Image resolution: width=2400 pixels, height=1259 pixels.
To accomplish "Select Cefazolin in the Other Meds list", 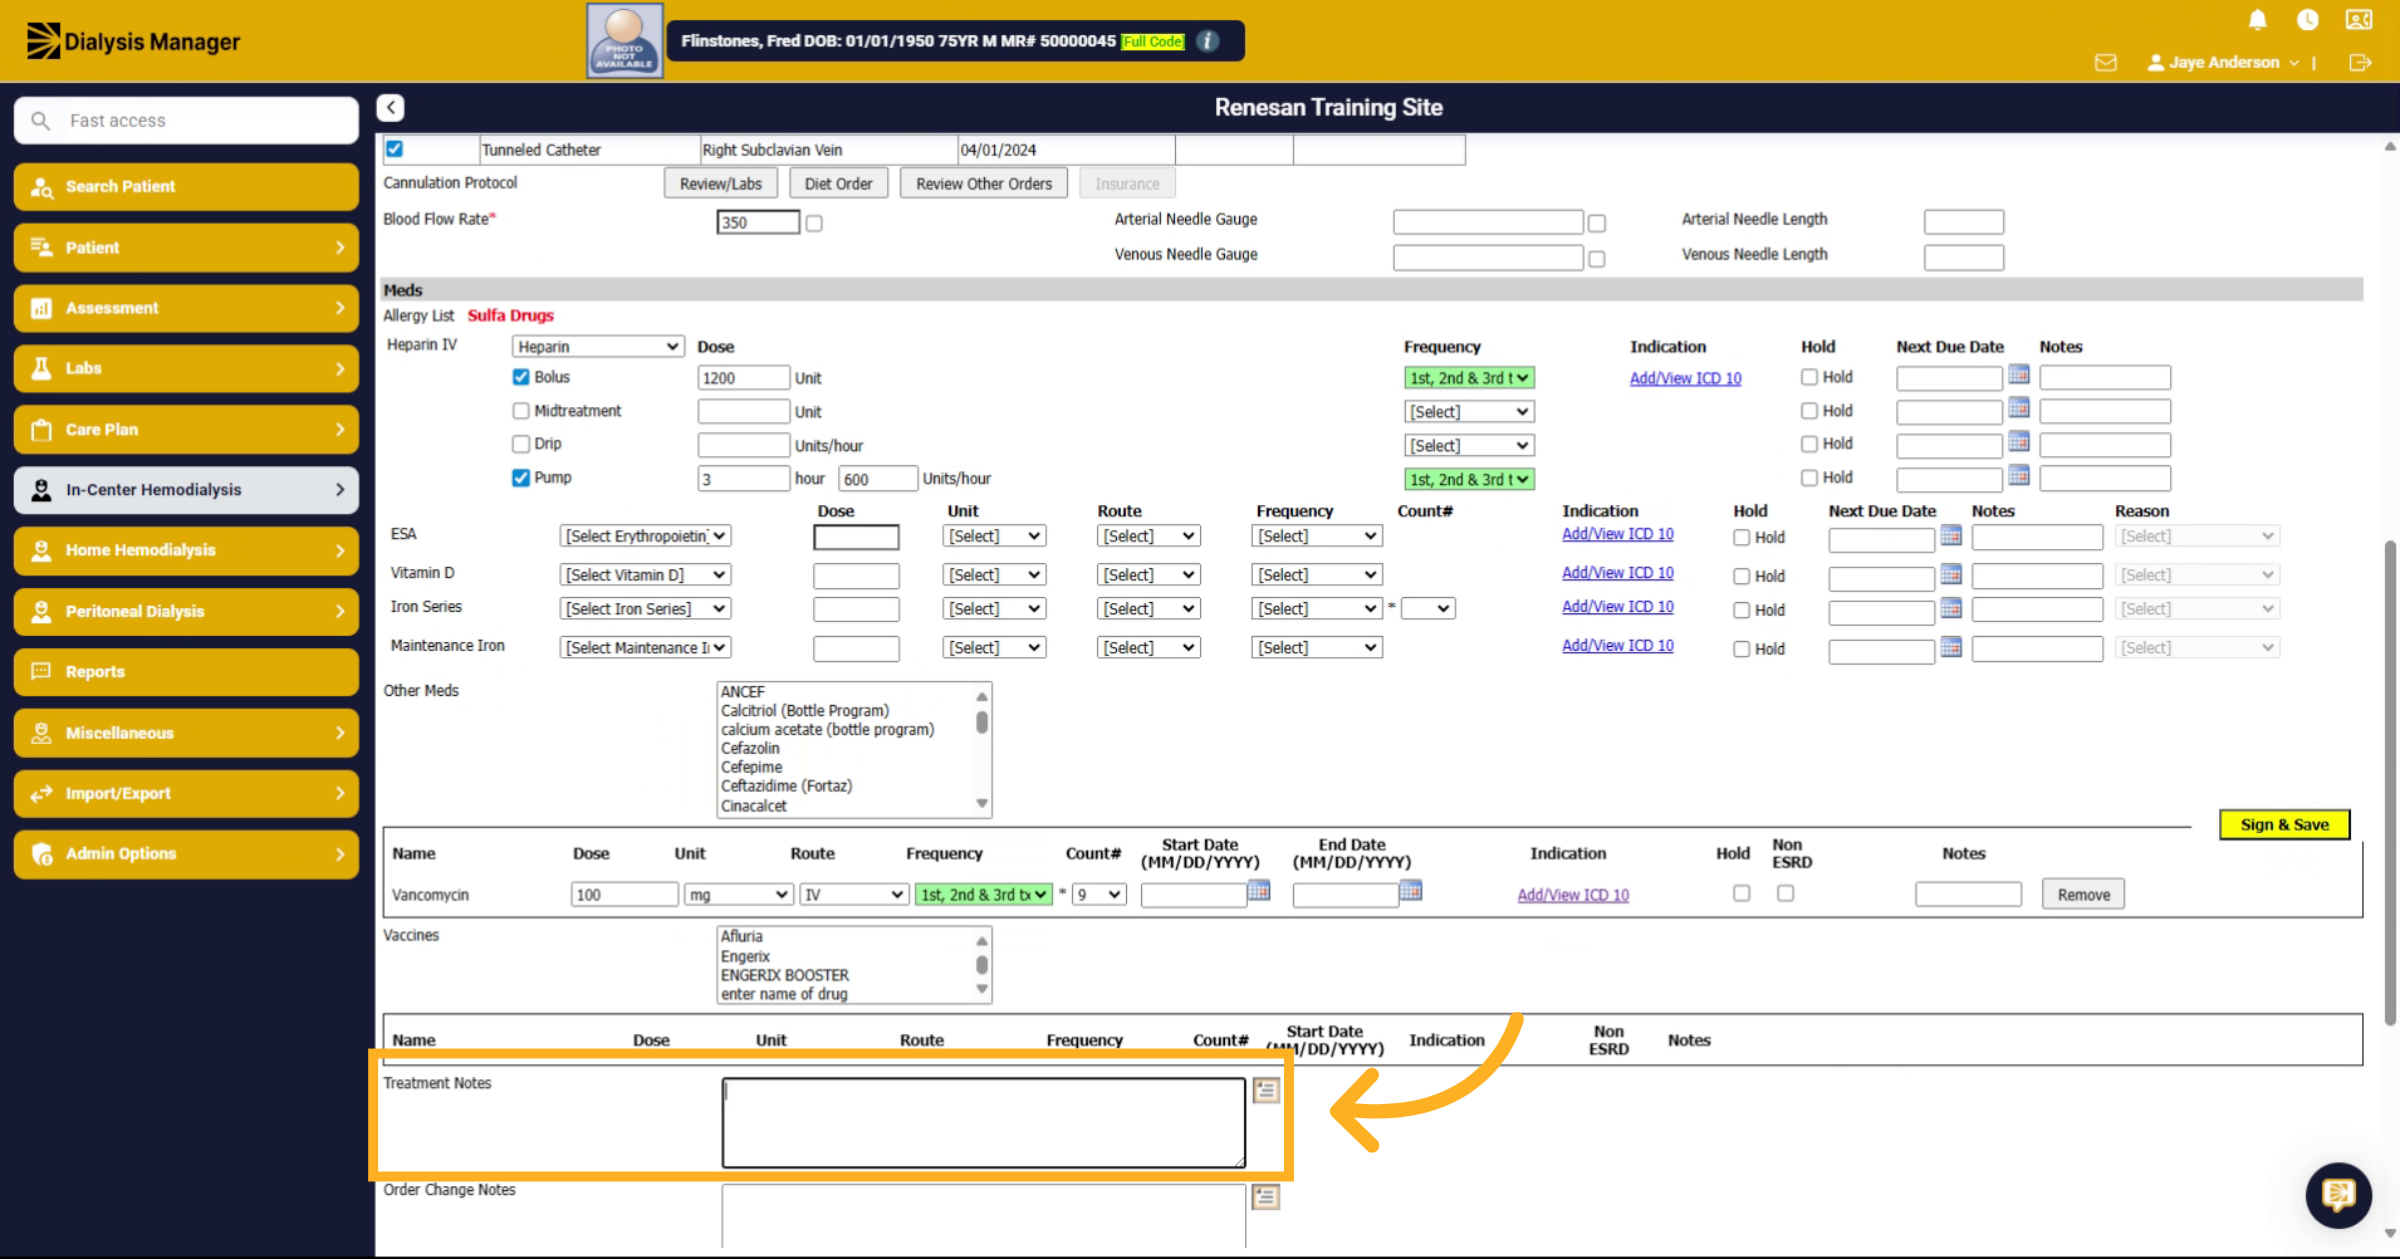I will tap(750, 748).
